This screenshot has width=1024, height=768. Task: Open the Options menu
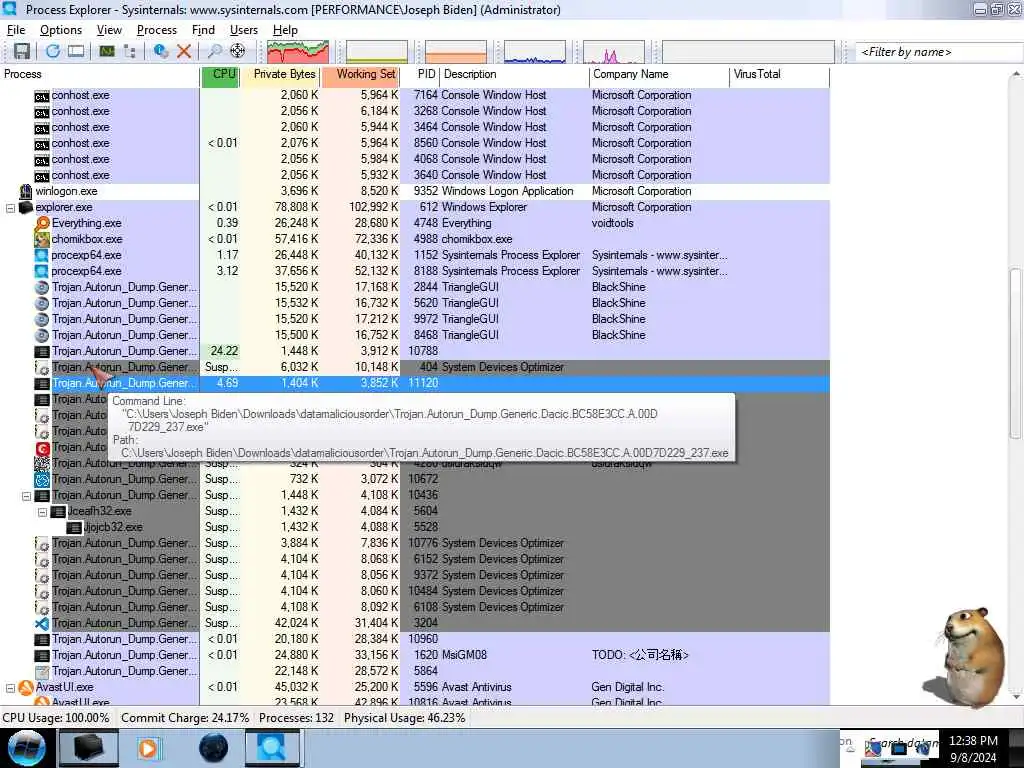(61, 30)
